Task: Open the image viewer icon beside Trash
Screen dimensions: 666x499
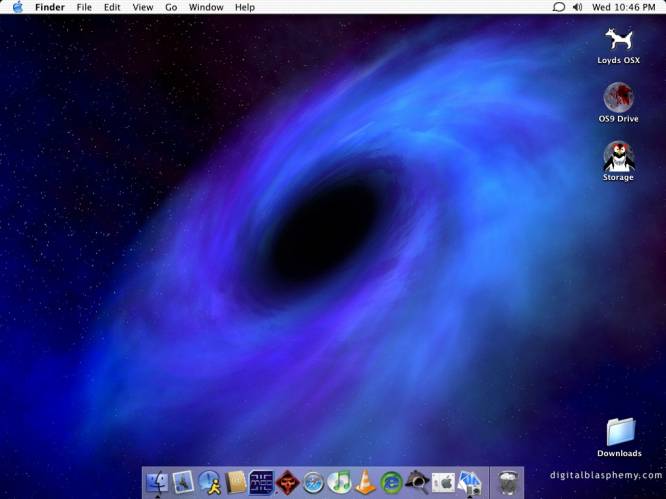Action: point(470,482)
